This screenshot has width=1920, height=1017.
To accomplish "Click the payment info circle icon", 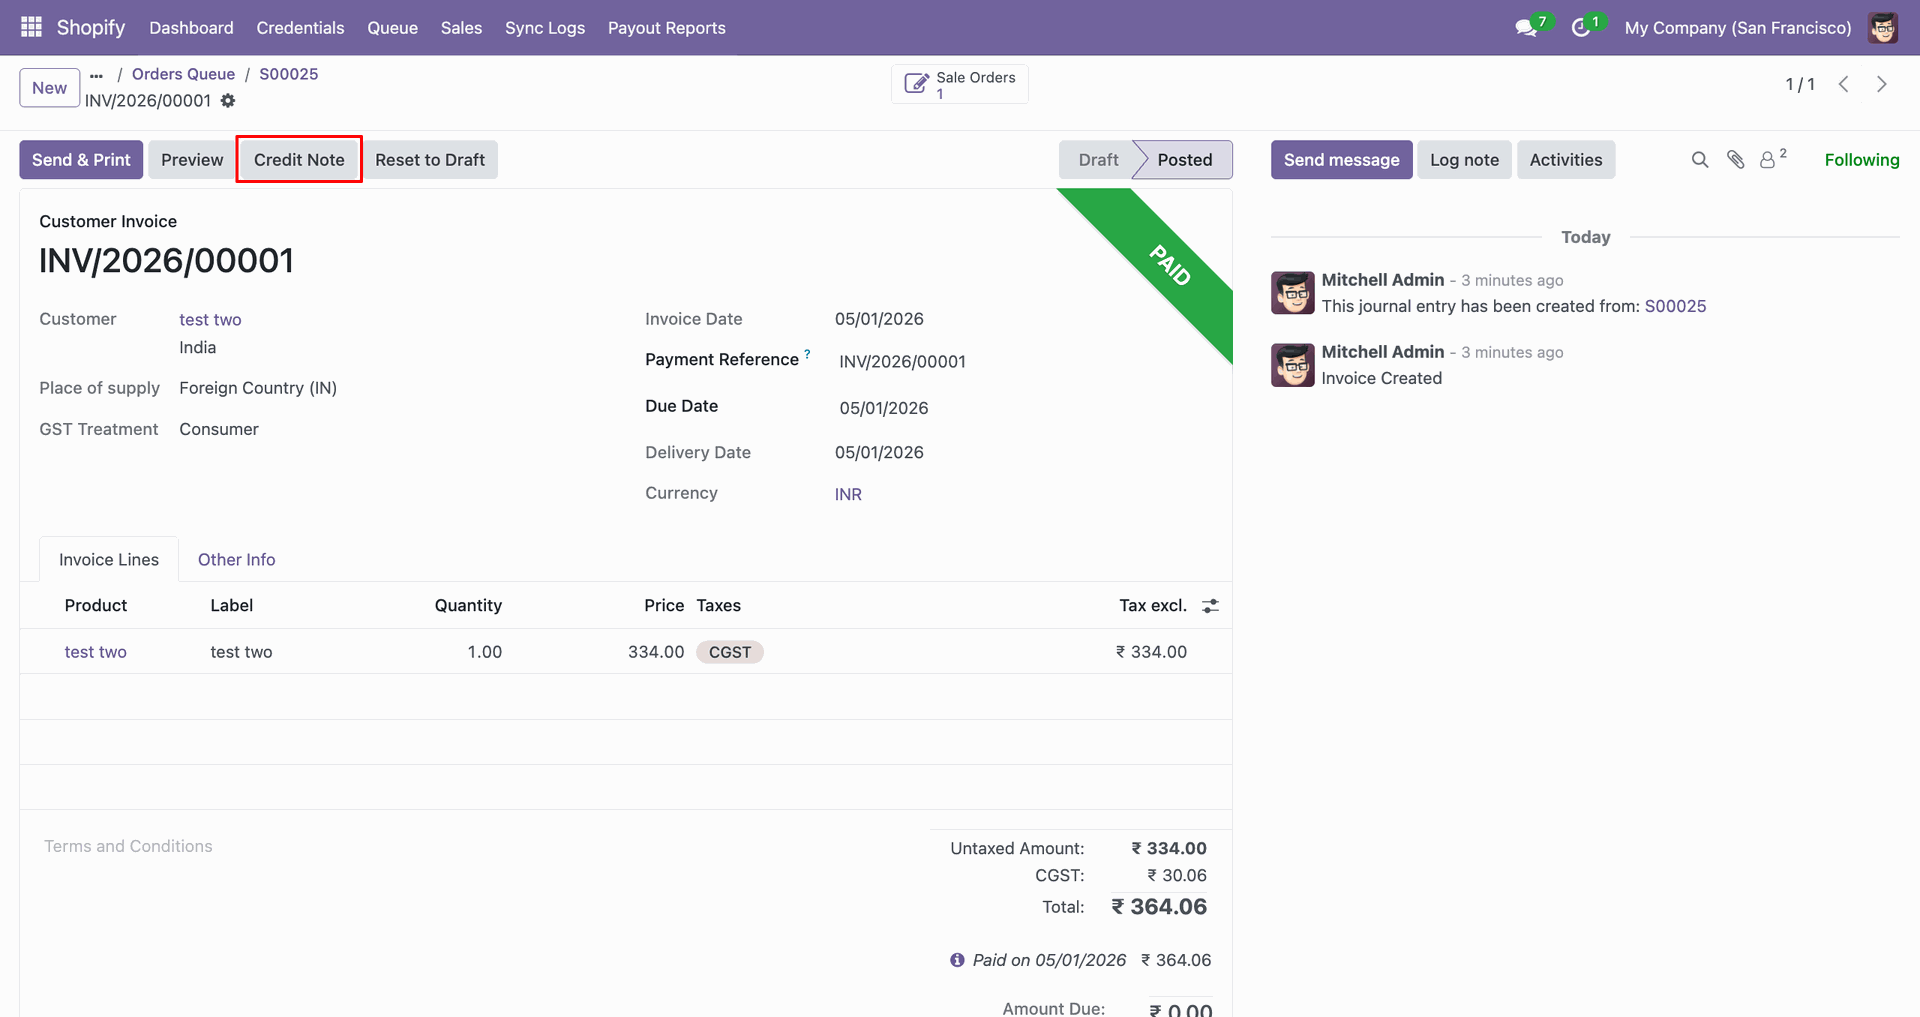I will pyautogui.click(x=957, y=960).
